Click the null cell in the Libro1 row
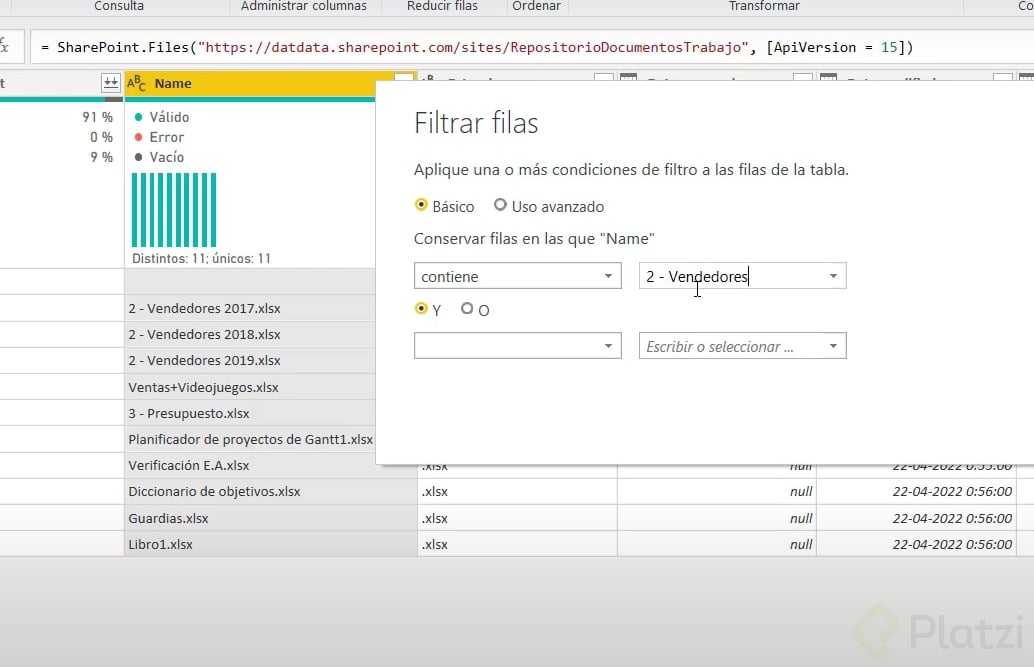Screen dimensions: 1034x667 coord(717,544)
